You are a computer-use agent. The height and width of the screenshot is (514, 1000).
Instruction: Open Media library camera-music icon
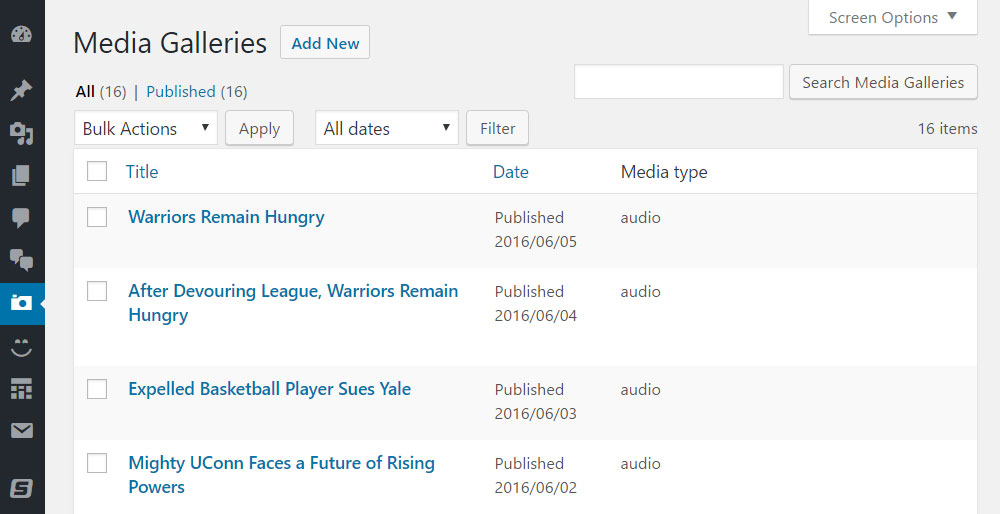click(21, 133)
